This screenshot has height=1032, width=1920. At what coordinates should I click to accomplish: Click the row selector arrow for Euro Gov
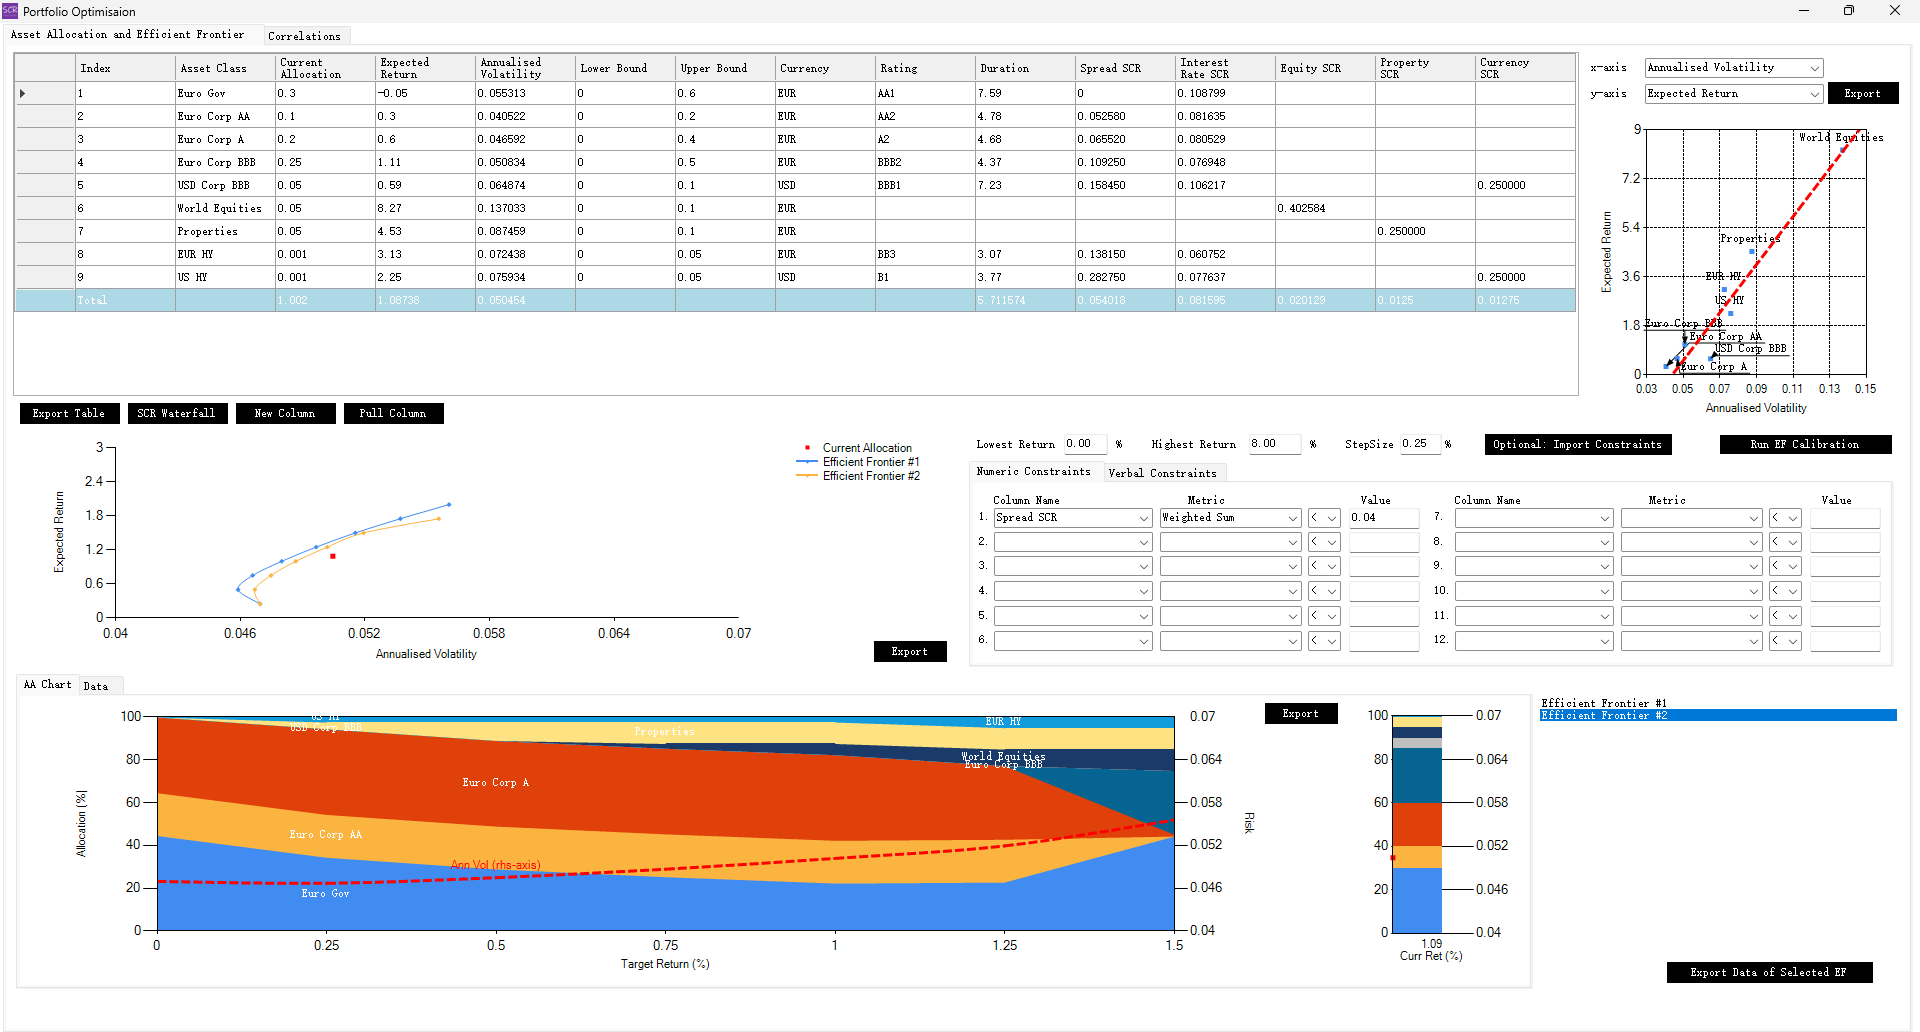(x=23, y=93)
